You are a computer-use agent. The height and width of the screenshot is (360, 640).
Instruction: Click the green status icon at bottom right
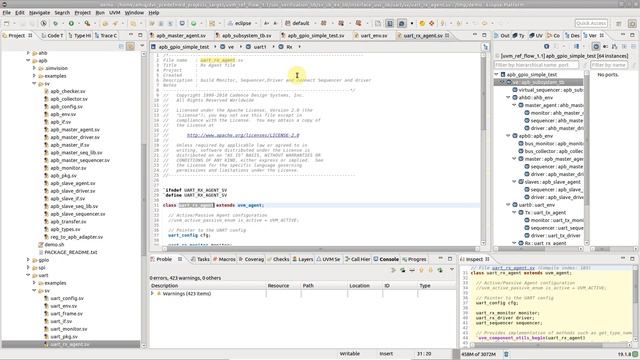(635, 354)
